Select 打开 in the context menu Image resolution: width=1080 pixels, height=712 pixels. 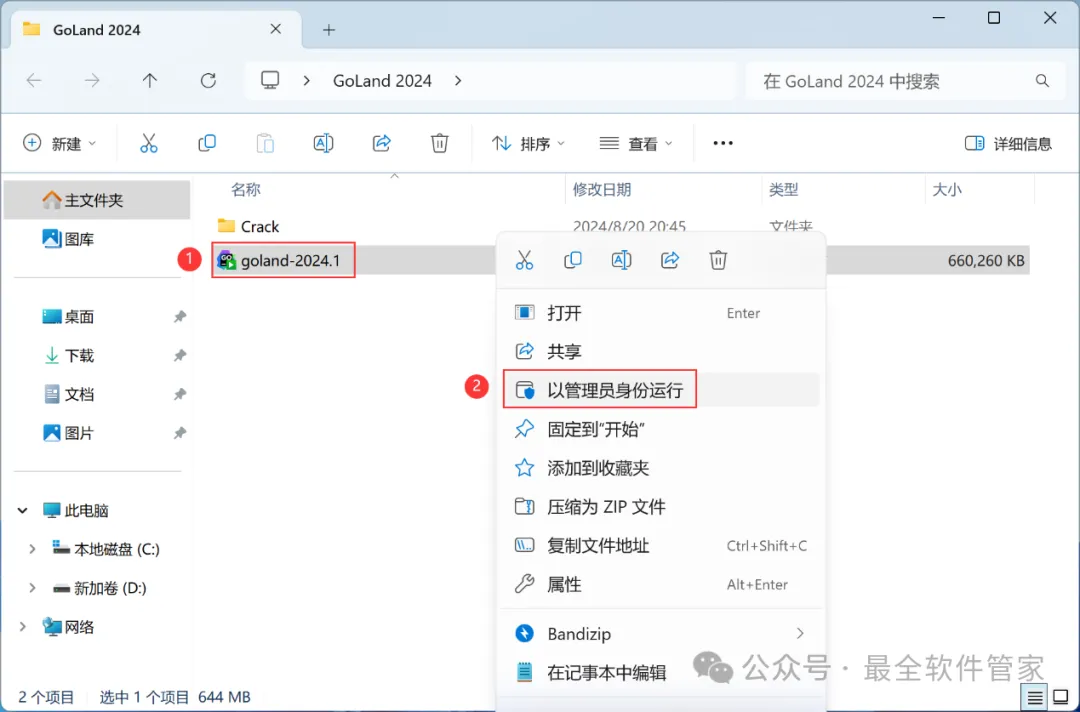tap(661, 313)
